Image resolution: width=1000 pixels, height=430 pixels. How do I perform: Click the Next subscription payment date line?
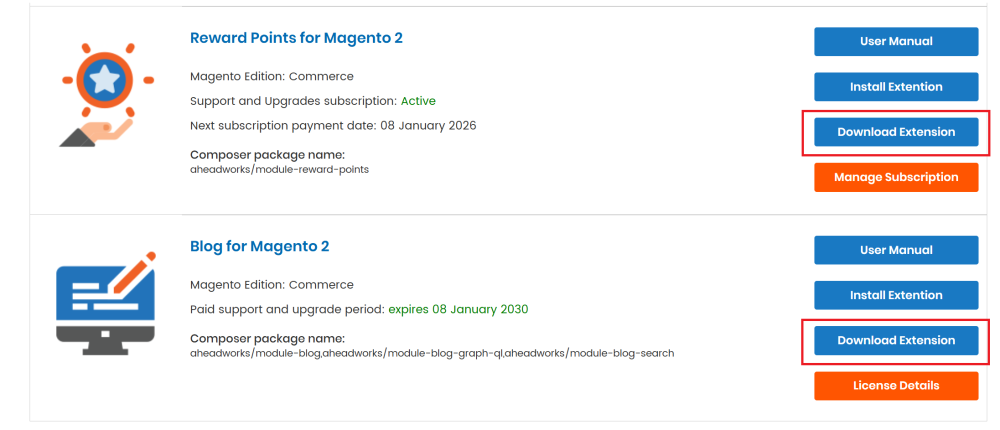[x=333, y=126]
